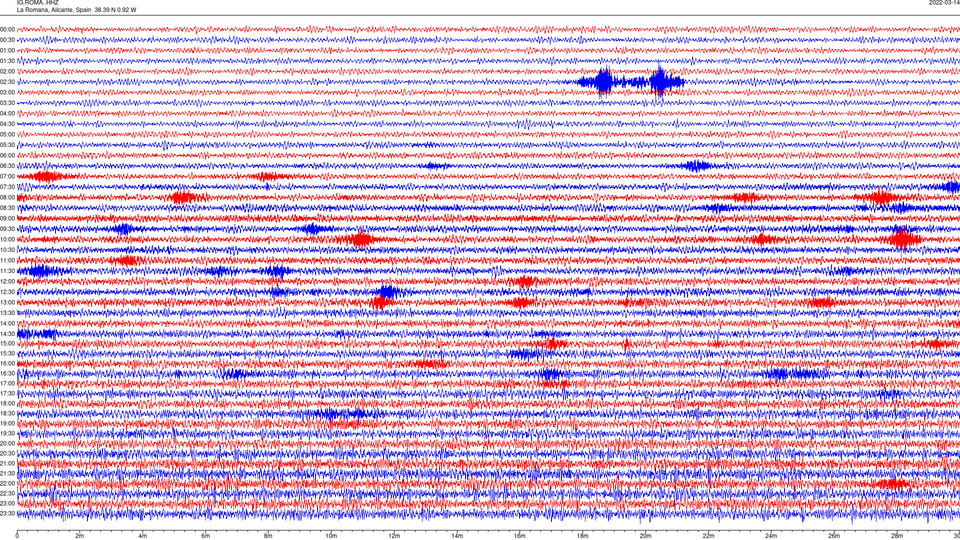This screenshot has width=960, height=540.
Task: Select the 04:00 trace time label
Action: (7, 113)
